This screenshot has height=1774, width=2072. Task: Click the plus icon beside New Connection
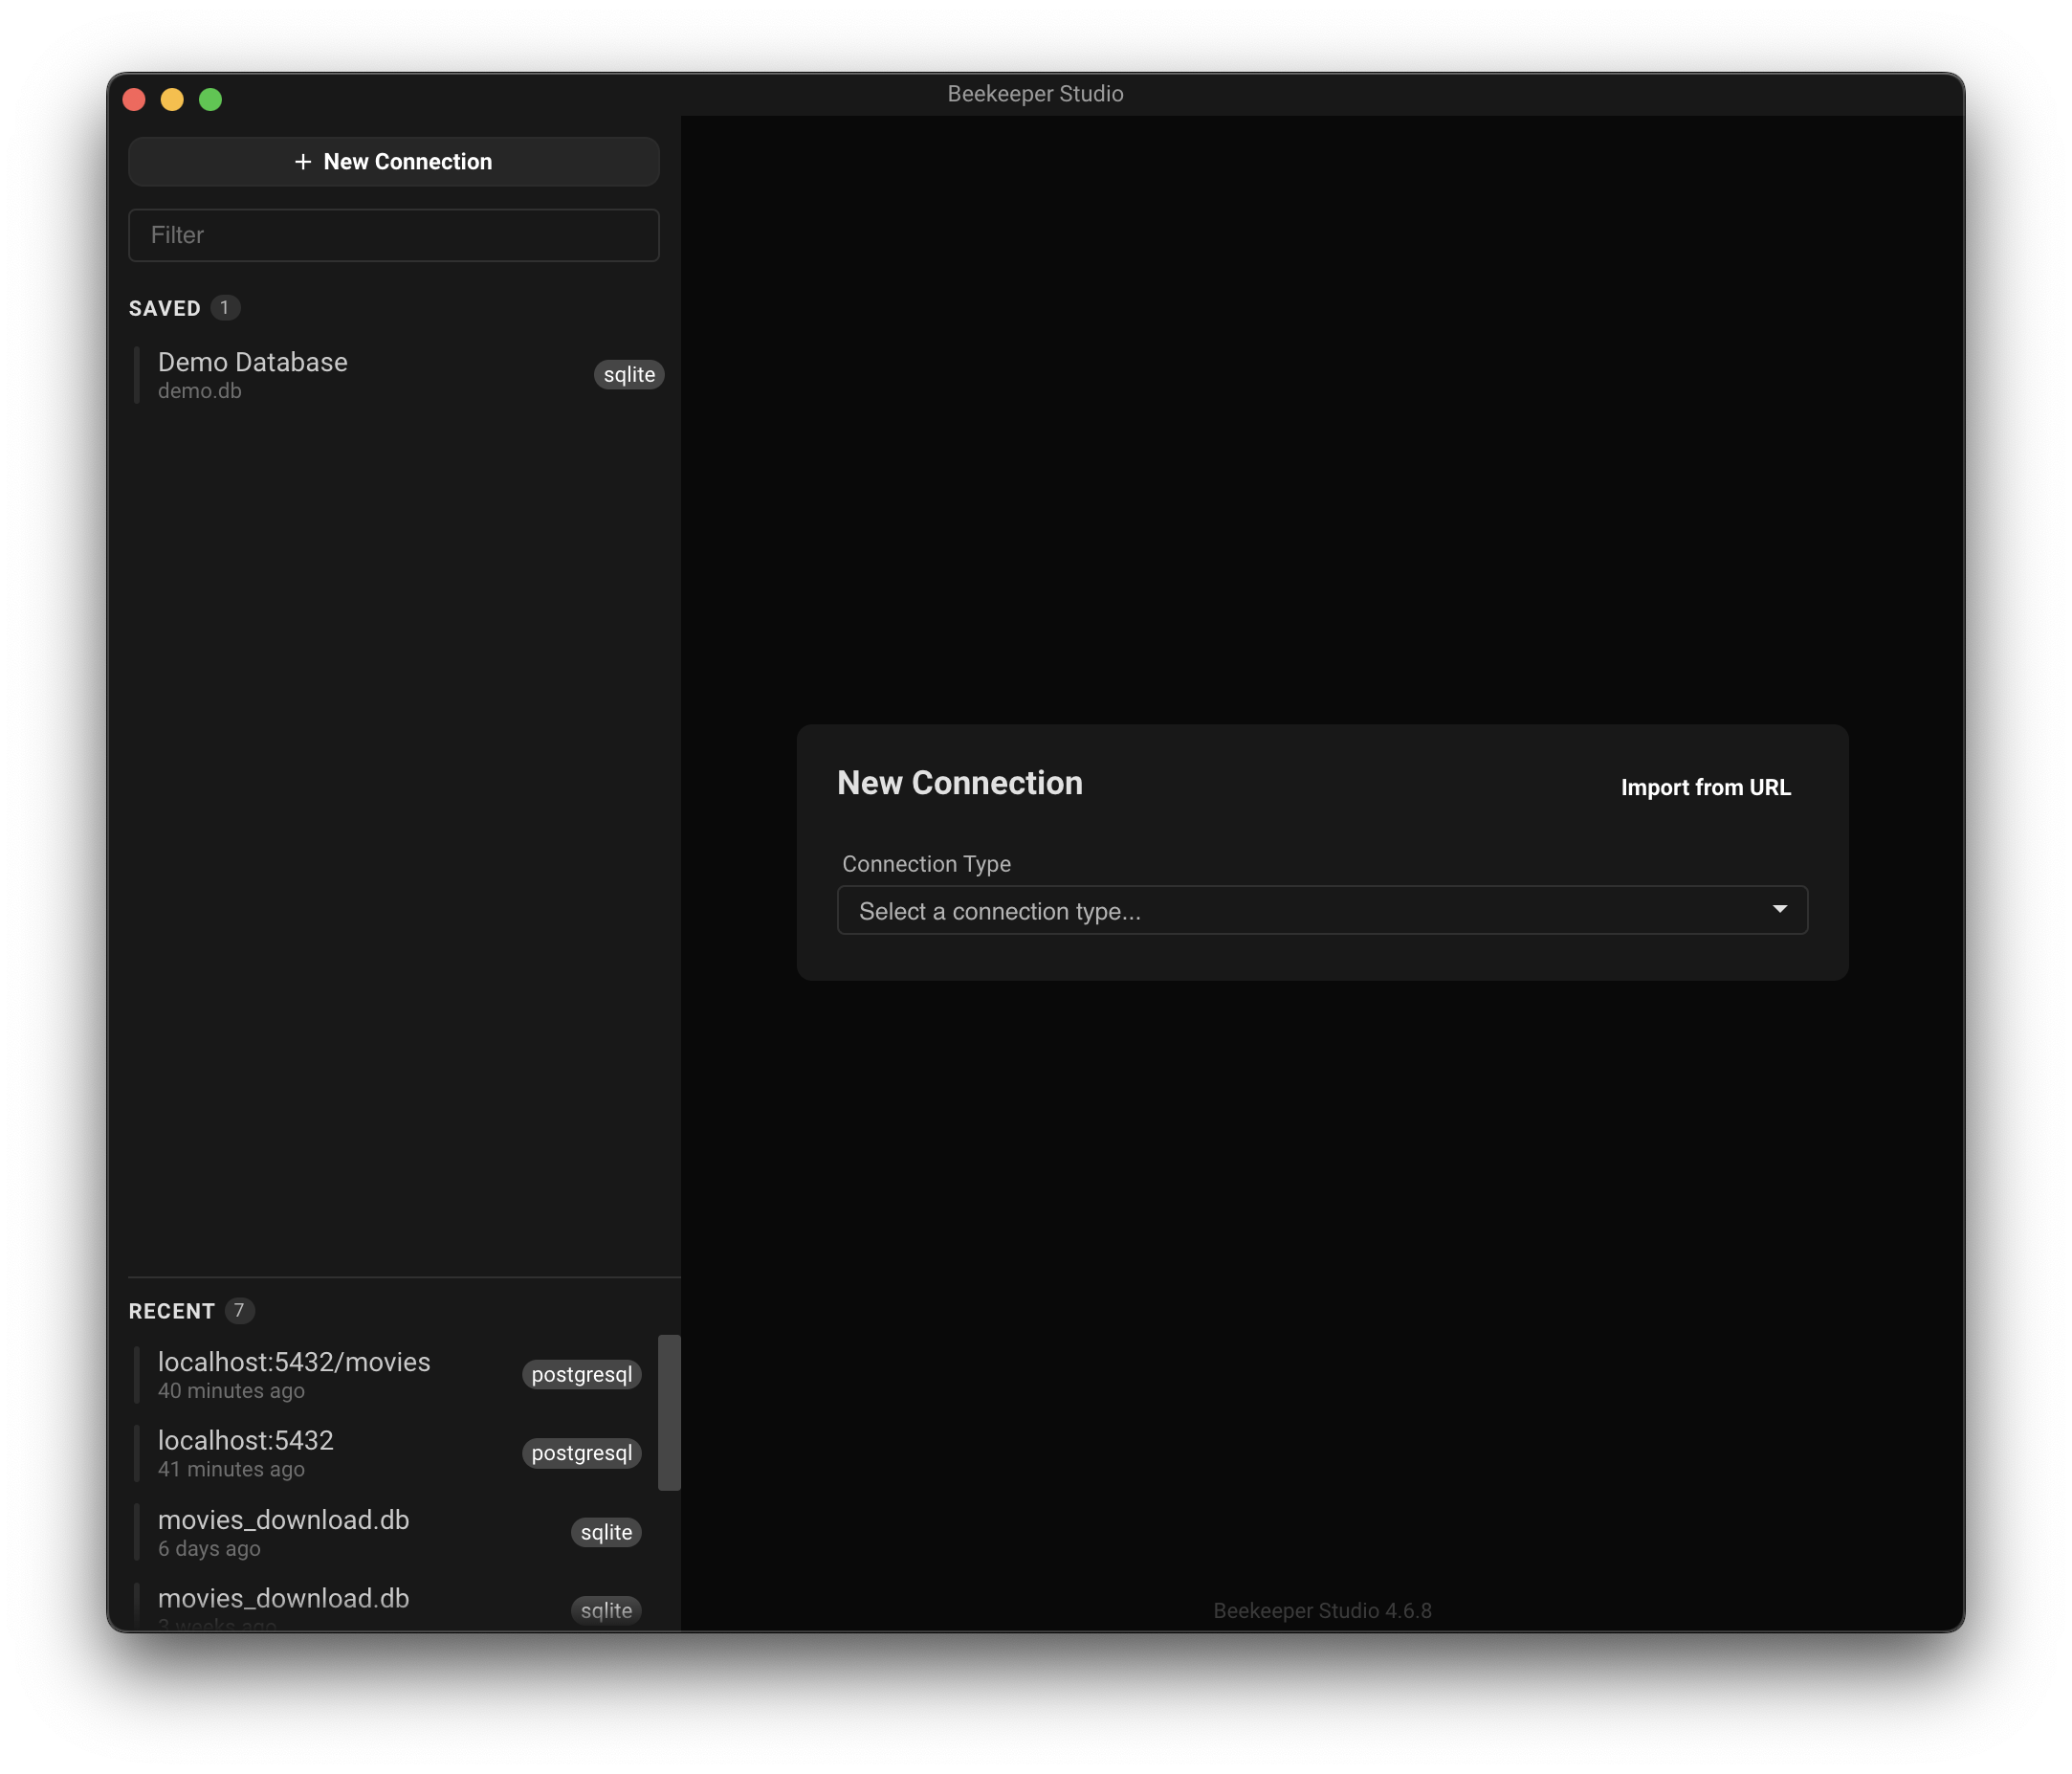coord(303,162)
